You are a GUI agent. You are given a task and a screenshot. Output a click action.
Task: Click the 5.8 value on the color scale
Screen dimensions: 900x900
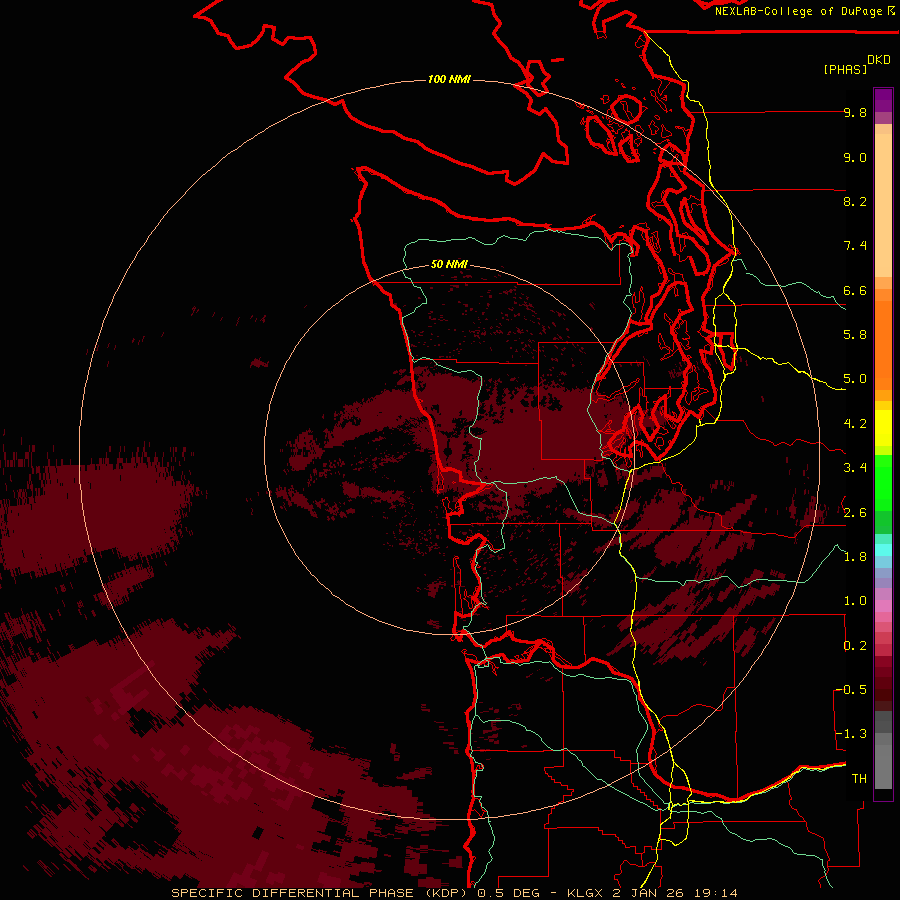[x=855, y=335]
